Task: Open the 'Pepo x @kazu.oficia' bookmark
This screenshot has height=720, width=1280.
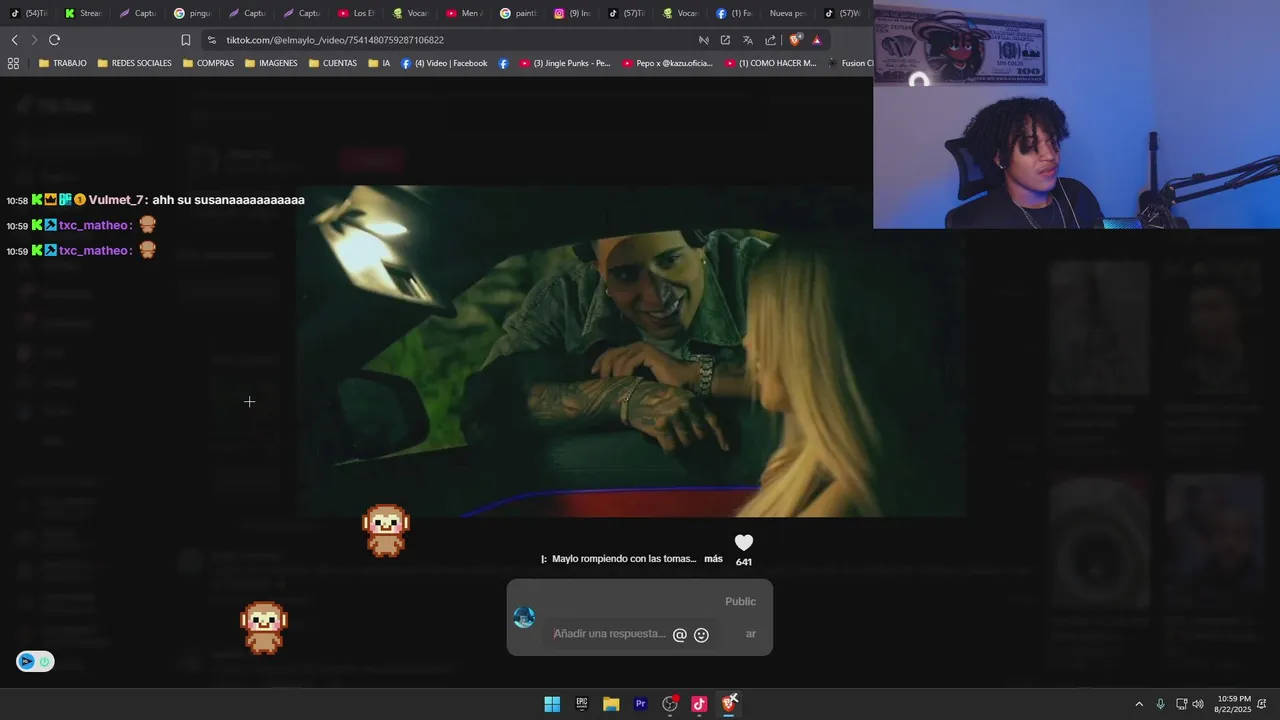Action: [667, 63]
